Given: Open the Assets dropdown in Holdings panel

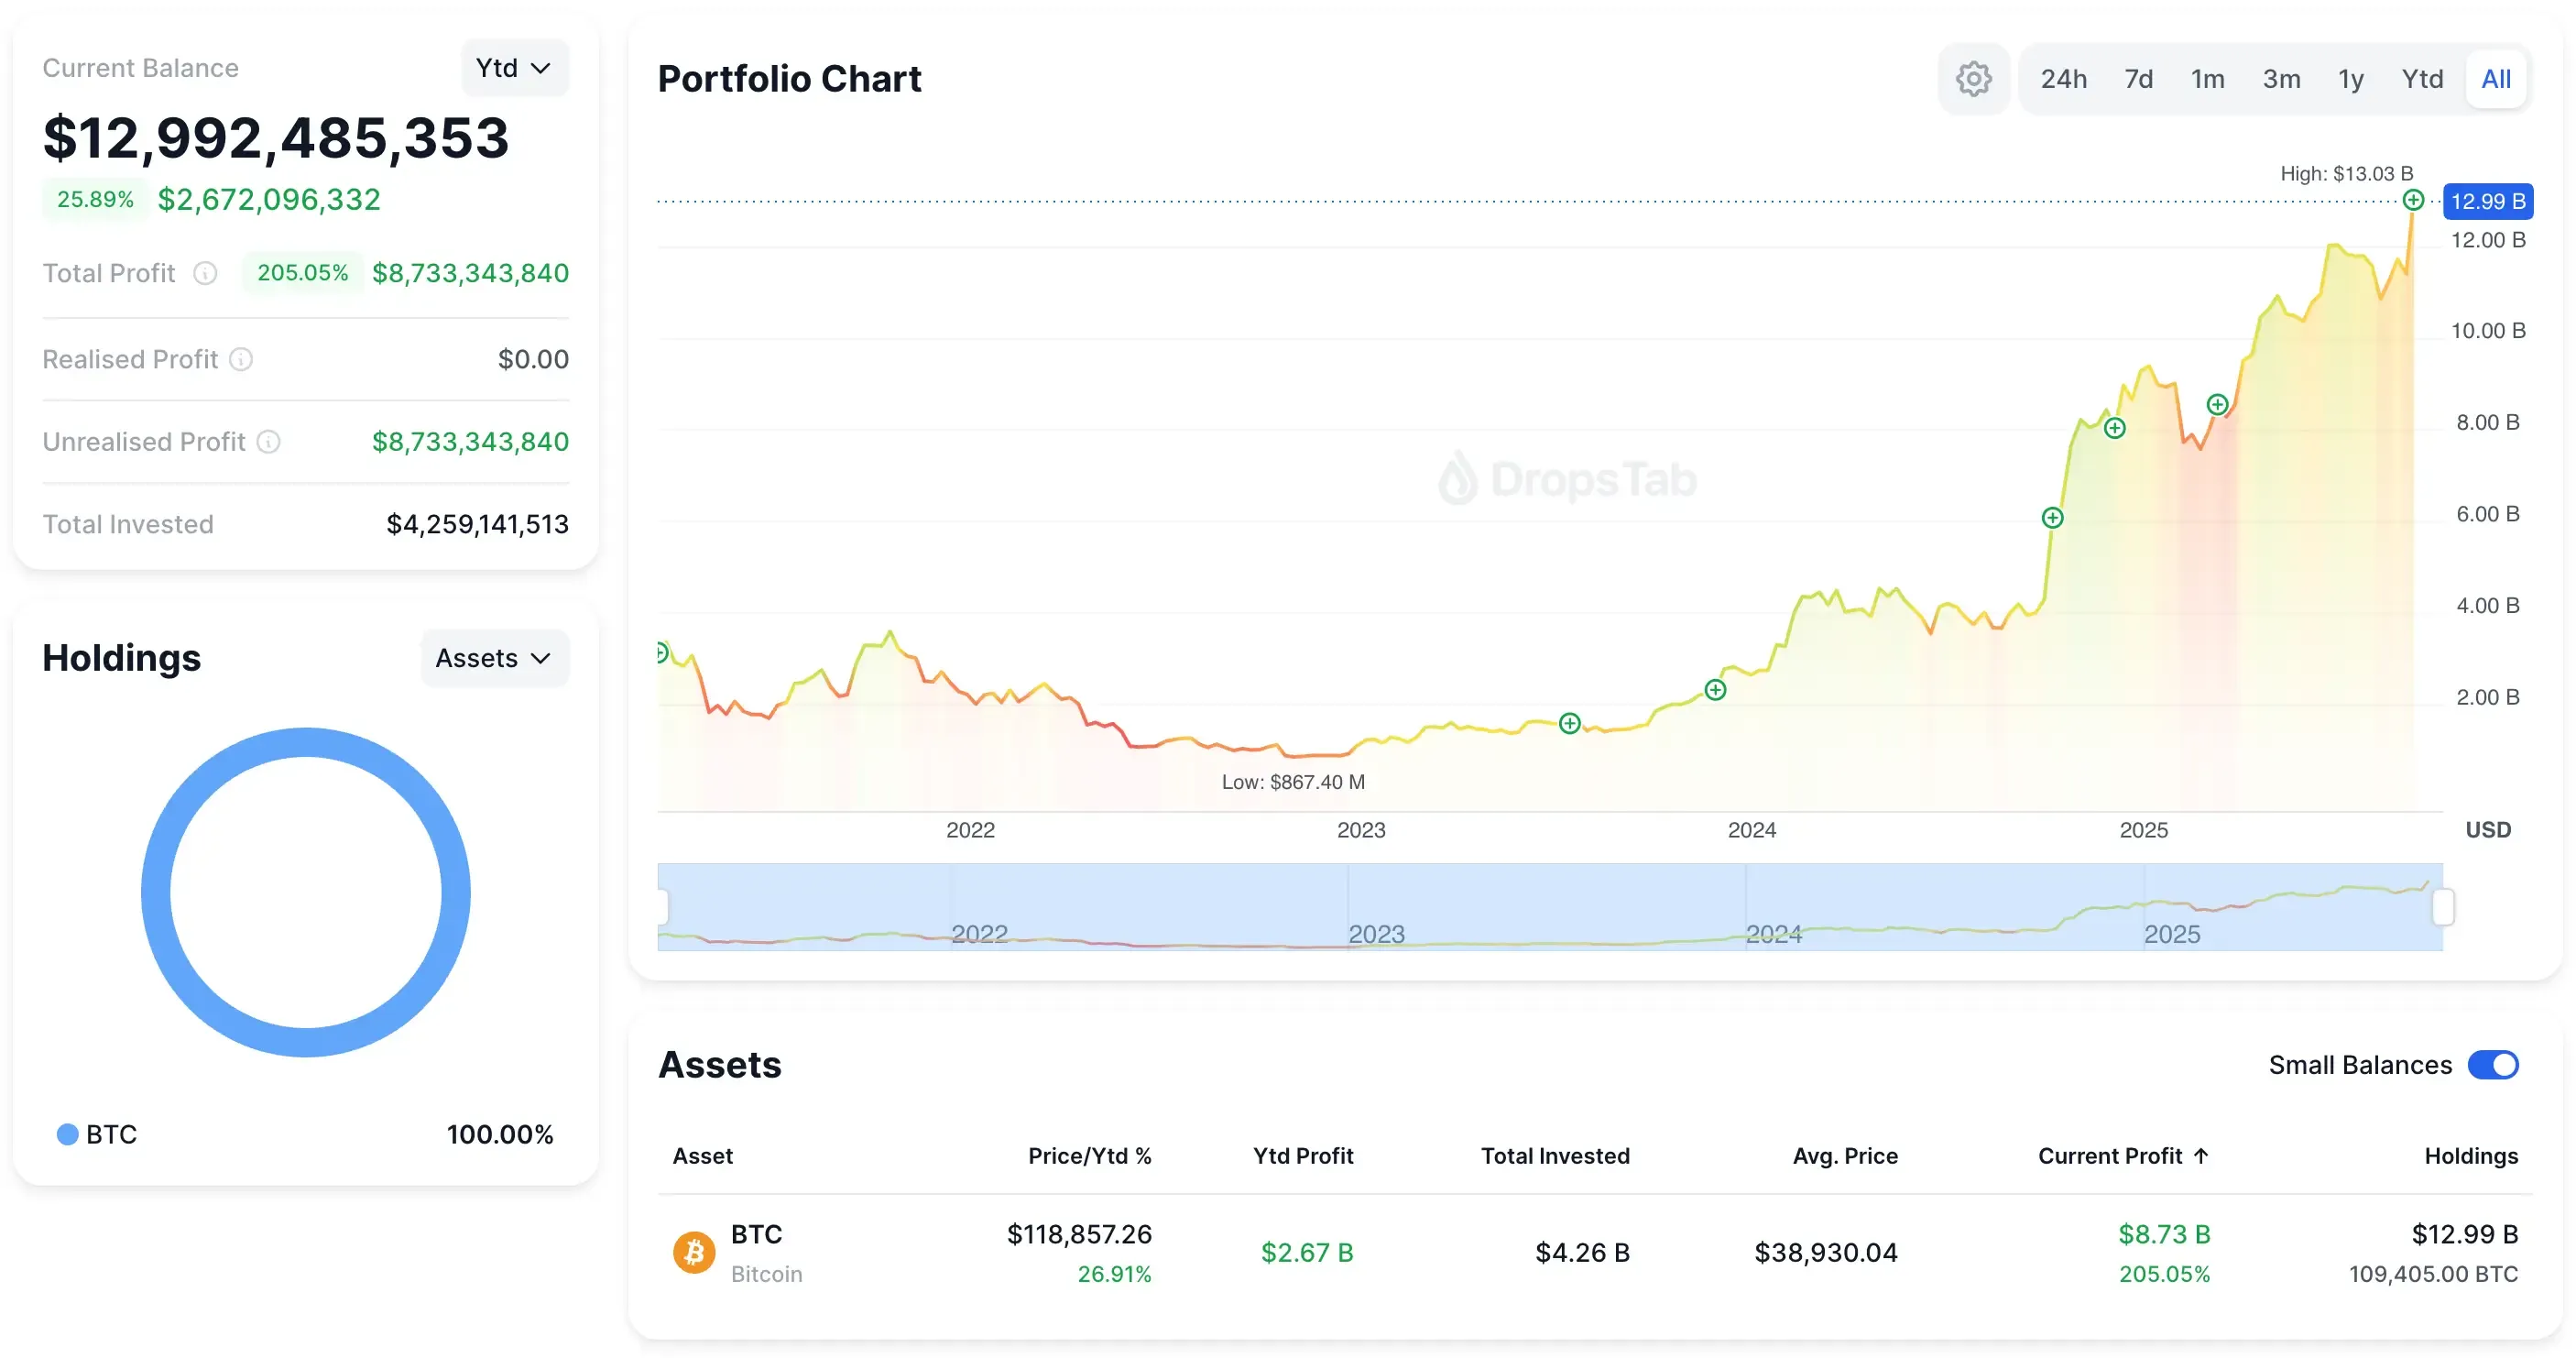Looking at the screenshot, I should (494, 658).
